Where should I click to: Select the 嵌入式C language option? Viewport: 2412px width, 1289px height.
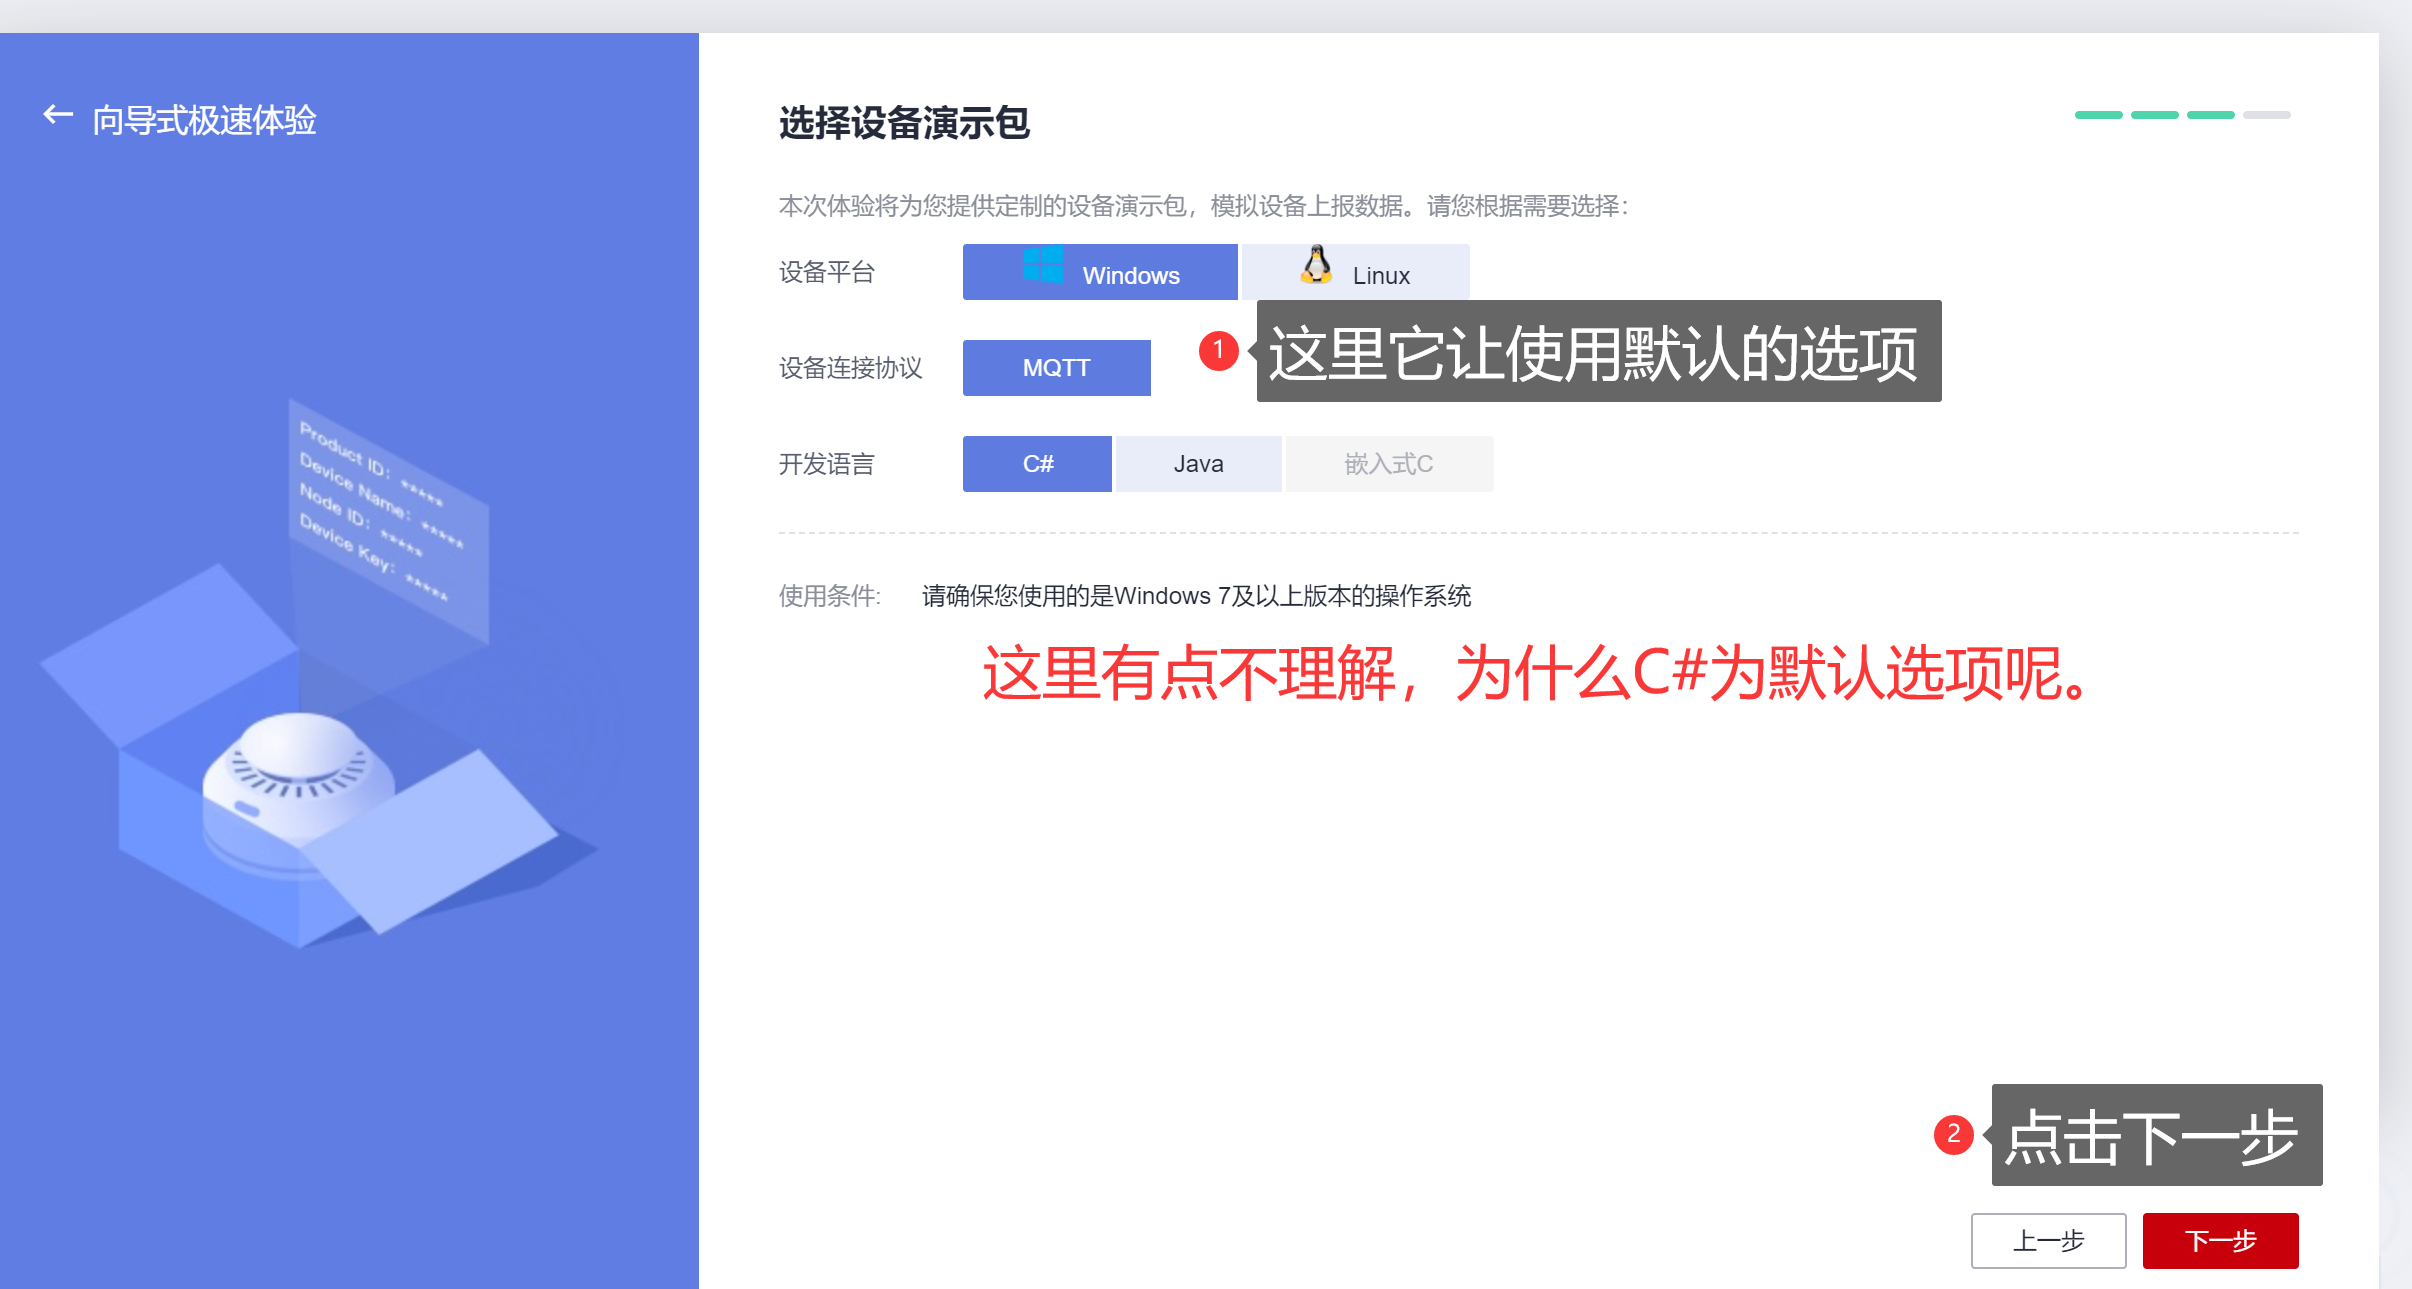pos(1389,464)
